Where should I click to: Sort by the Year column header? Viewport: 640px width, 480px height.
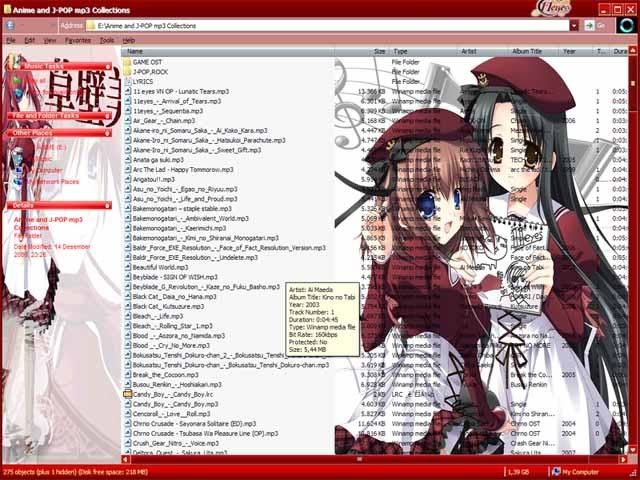(x=576, y=51)
